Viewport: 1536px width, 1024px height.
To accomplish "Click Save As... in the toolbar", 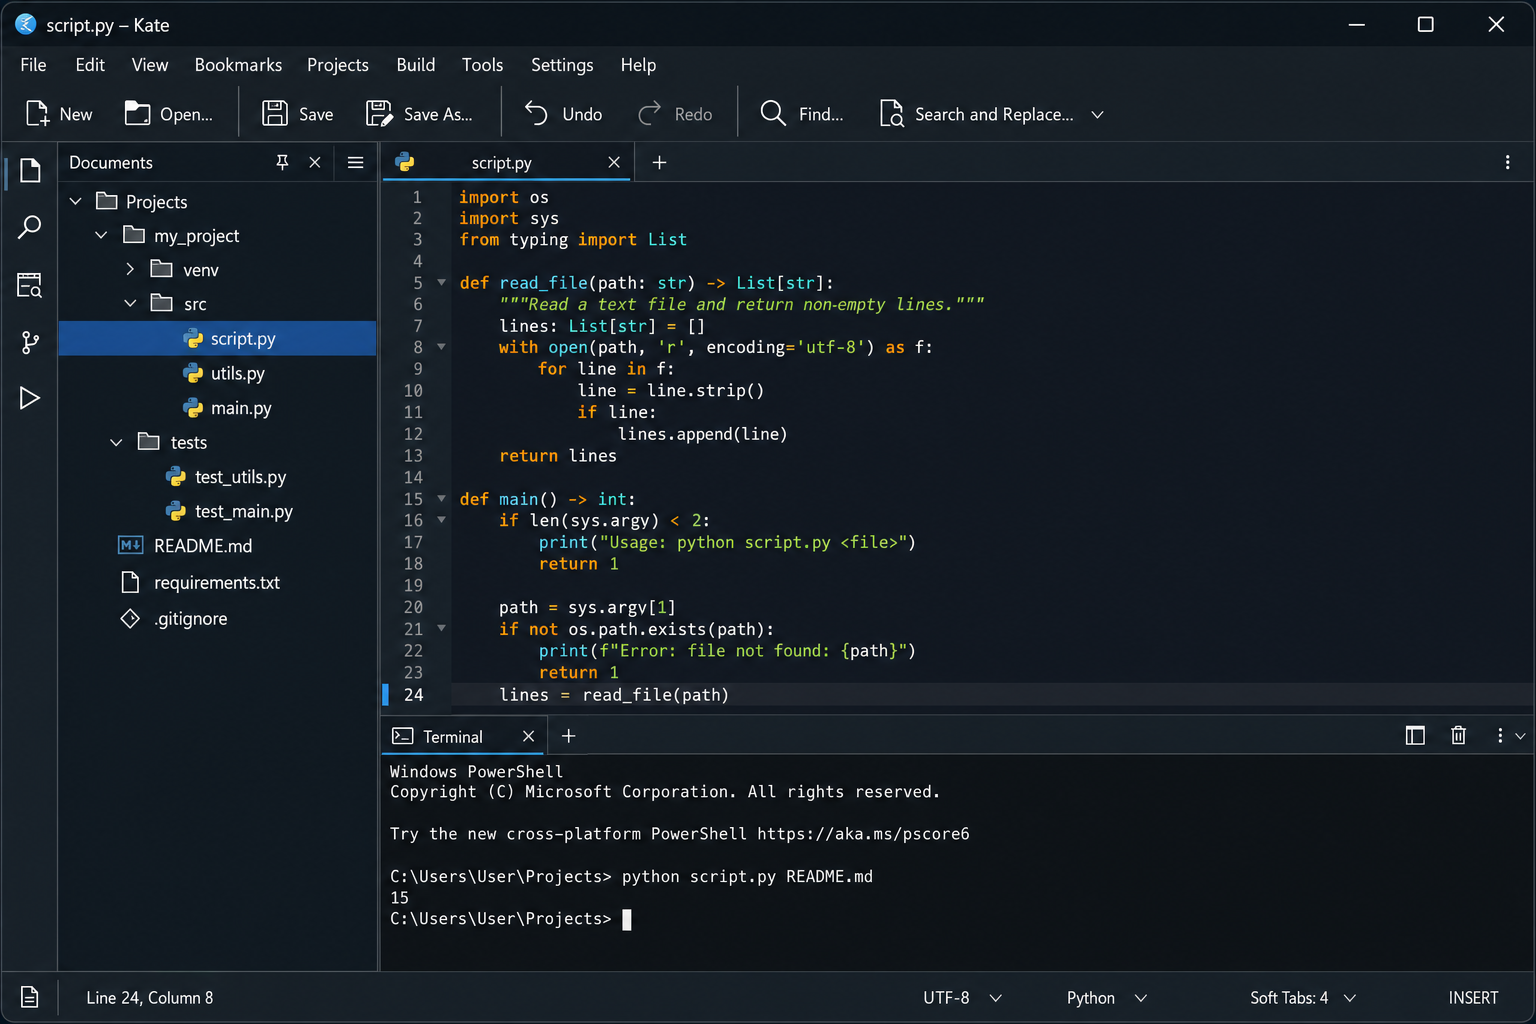I will (419, 114).
